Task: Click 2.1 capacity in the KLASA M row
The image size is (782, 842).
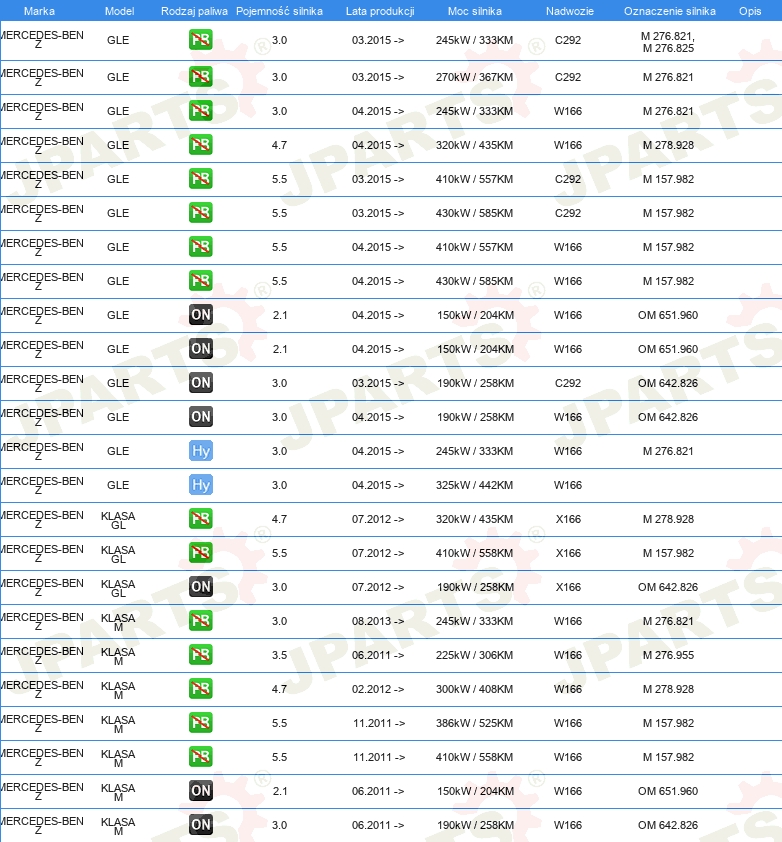Action: (x=280, y=791)
